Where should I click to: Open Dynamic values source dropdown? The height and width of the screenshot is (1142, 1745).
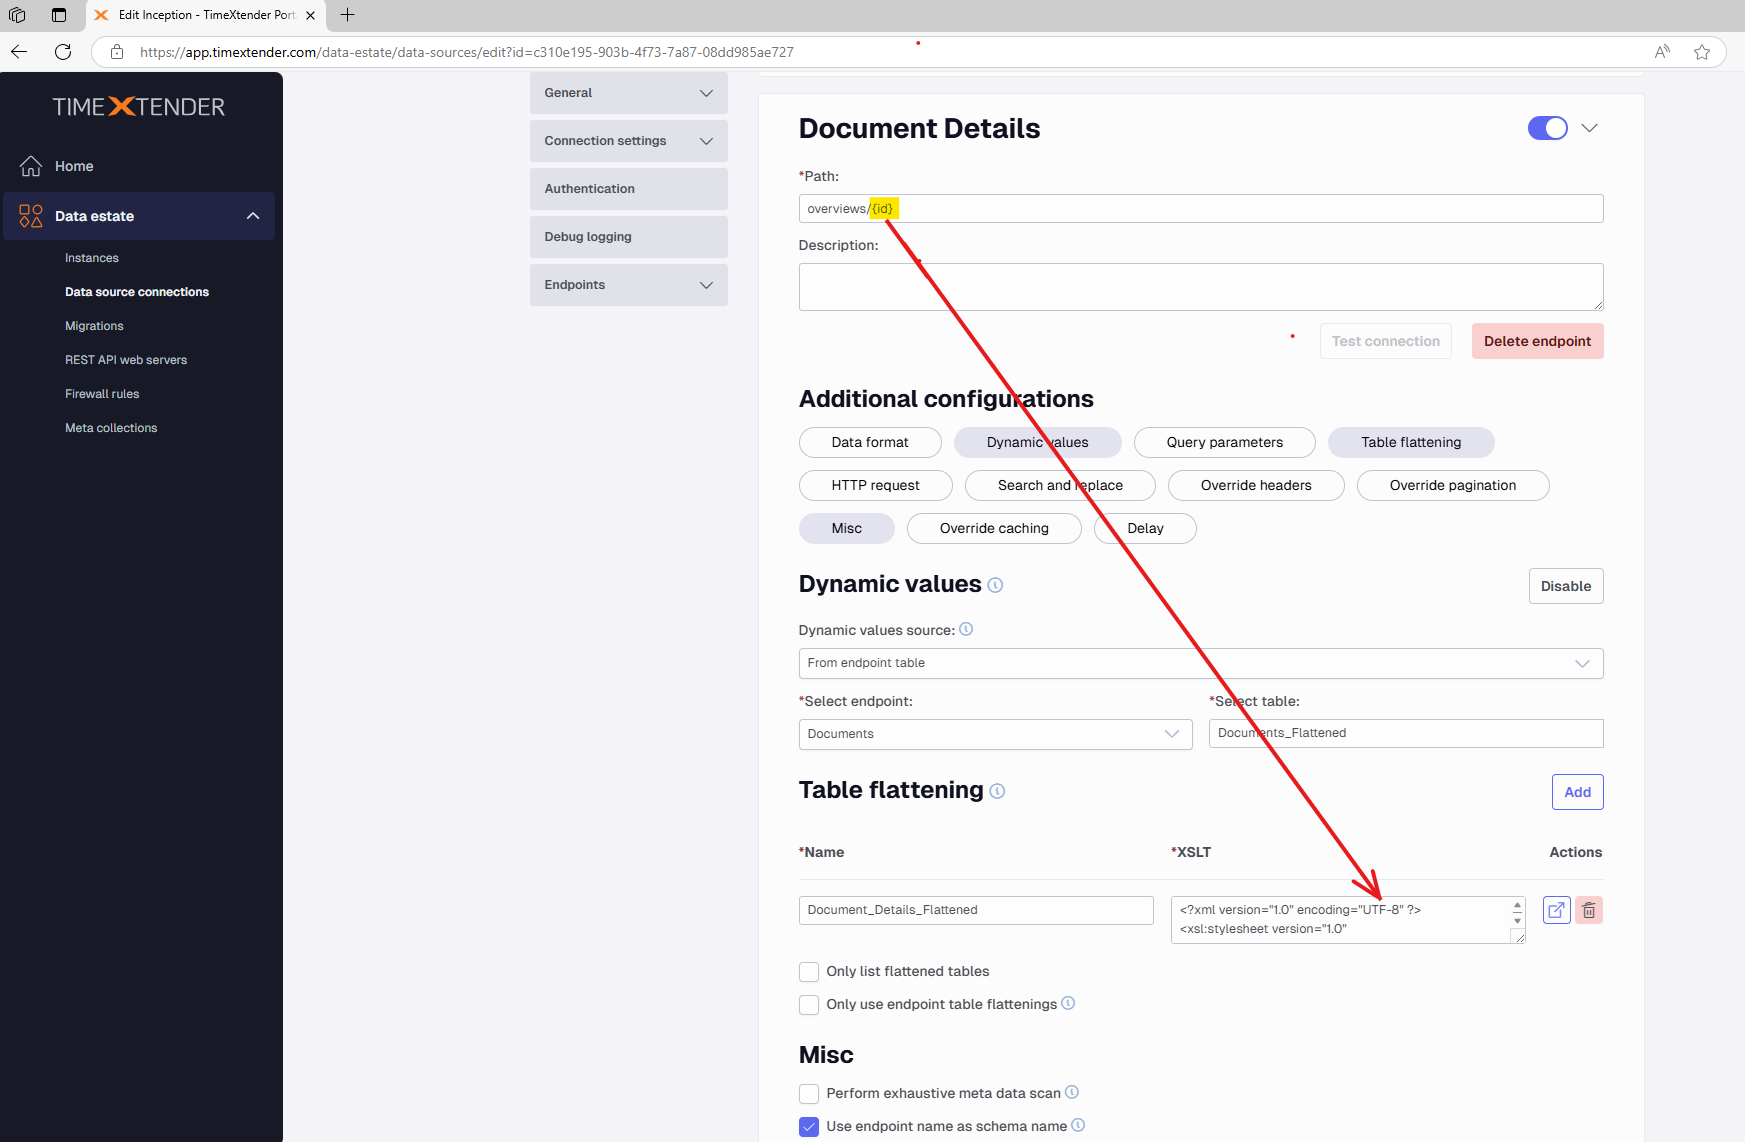coord(1201,663)
